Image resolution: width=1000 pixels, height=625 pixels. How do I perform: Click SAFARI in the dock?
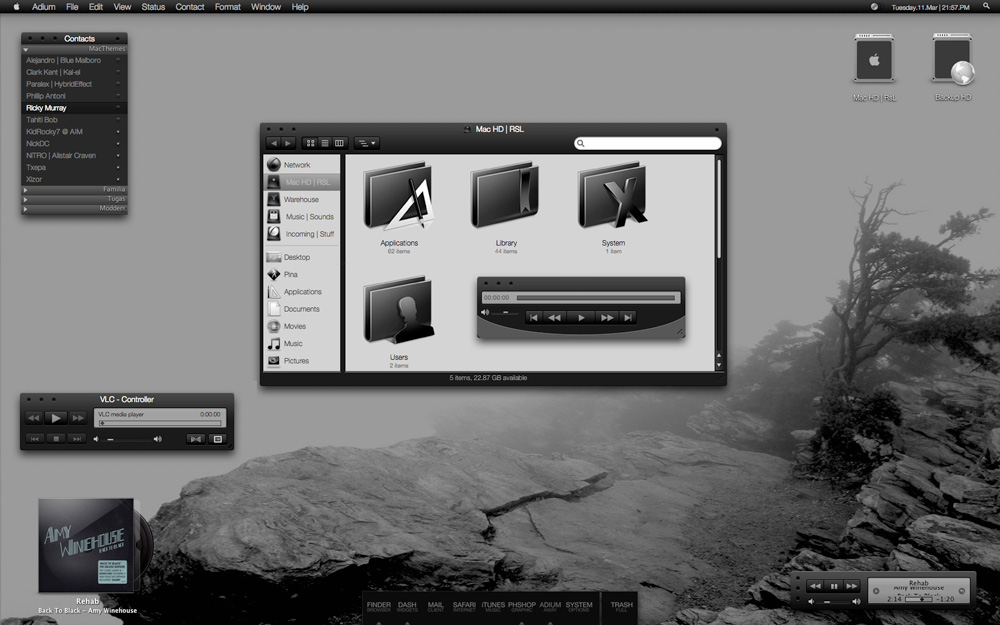pyautogui.click(x=464, y=607)
